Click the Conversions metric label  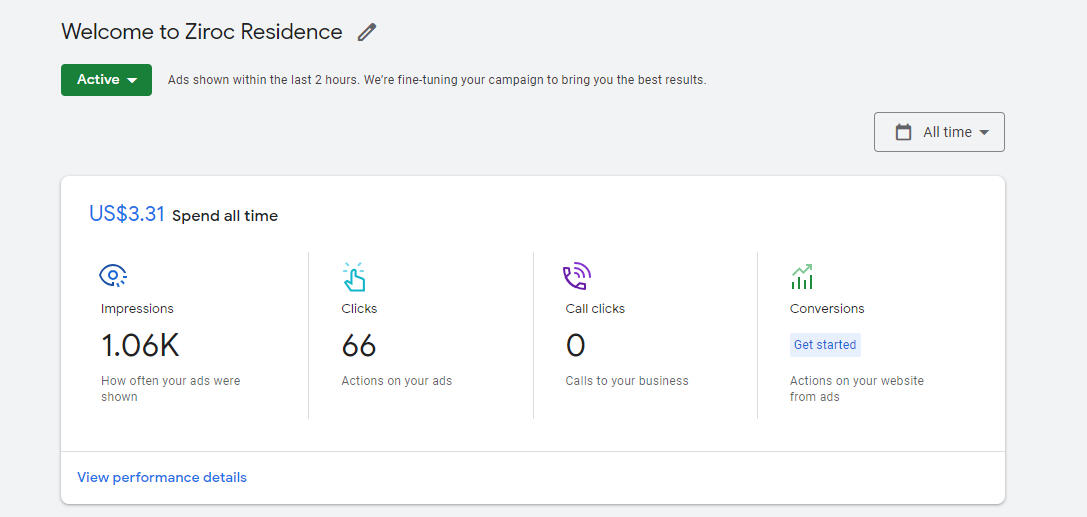coord(827,309)
